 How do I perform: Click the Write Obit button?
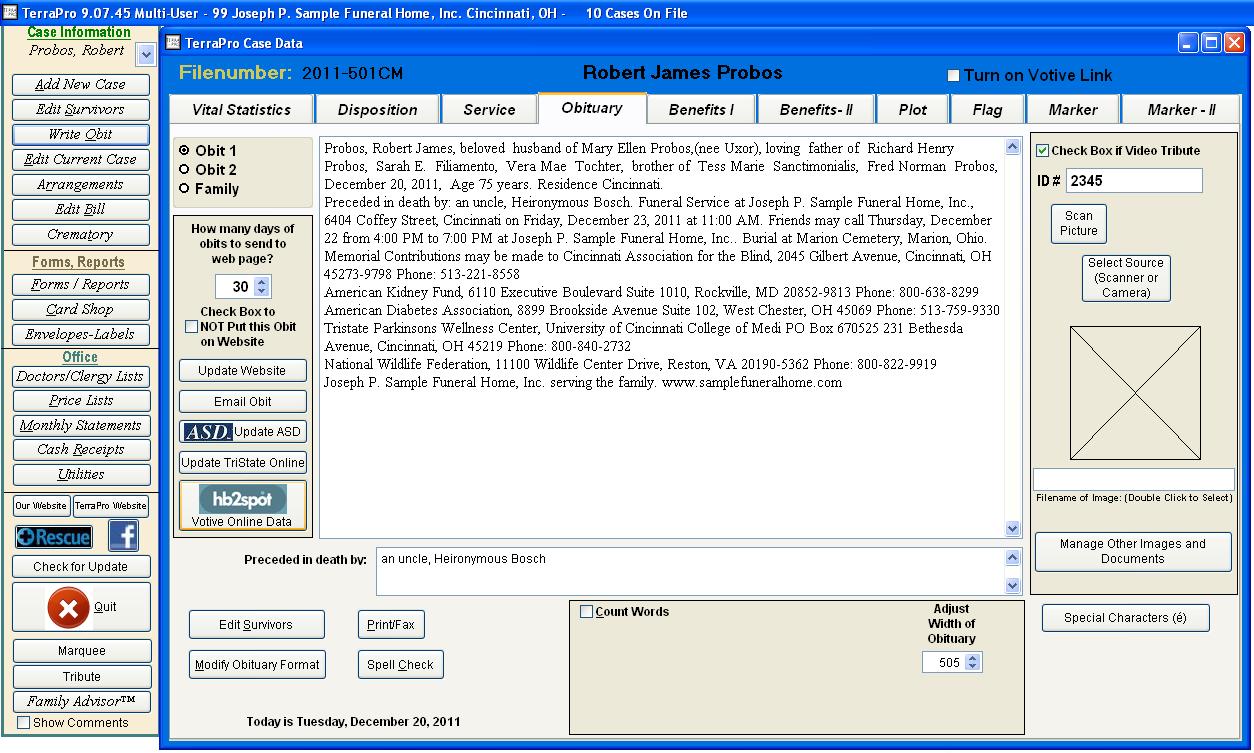[x=81, y=135]
